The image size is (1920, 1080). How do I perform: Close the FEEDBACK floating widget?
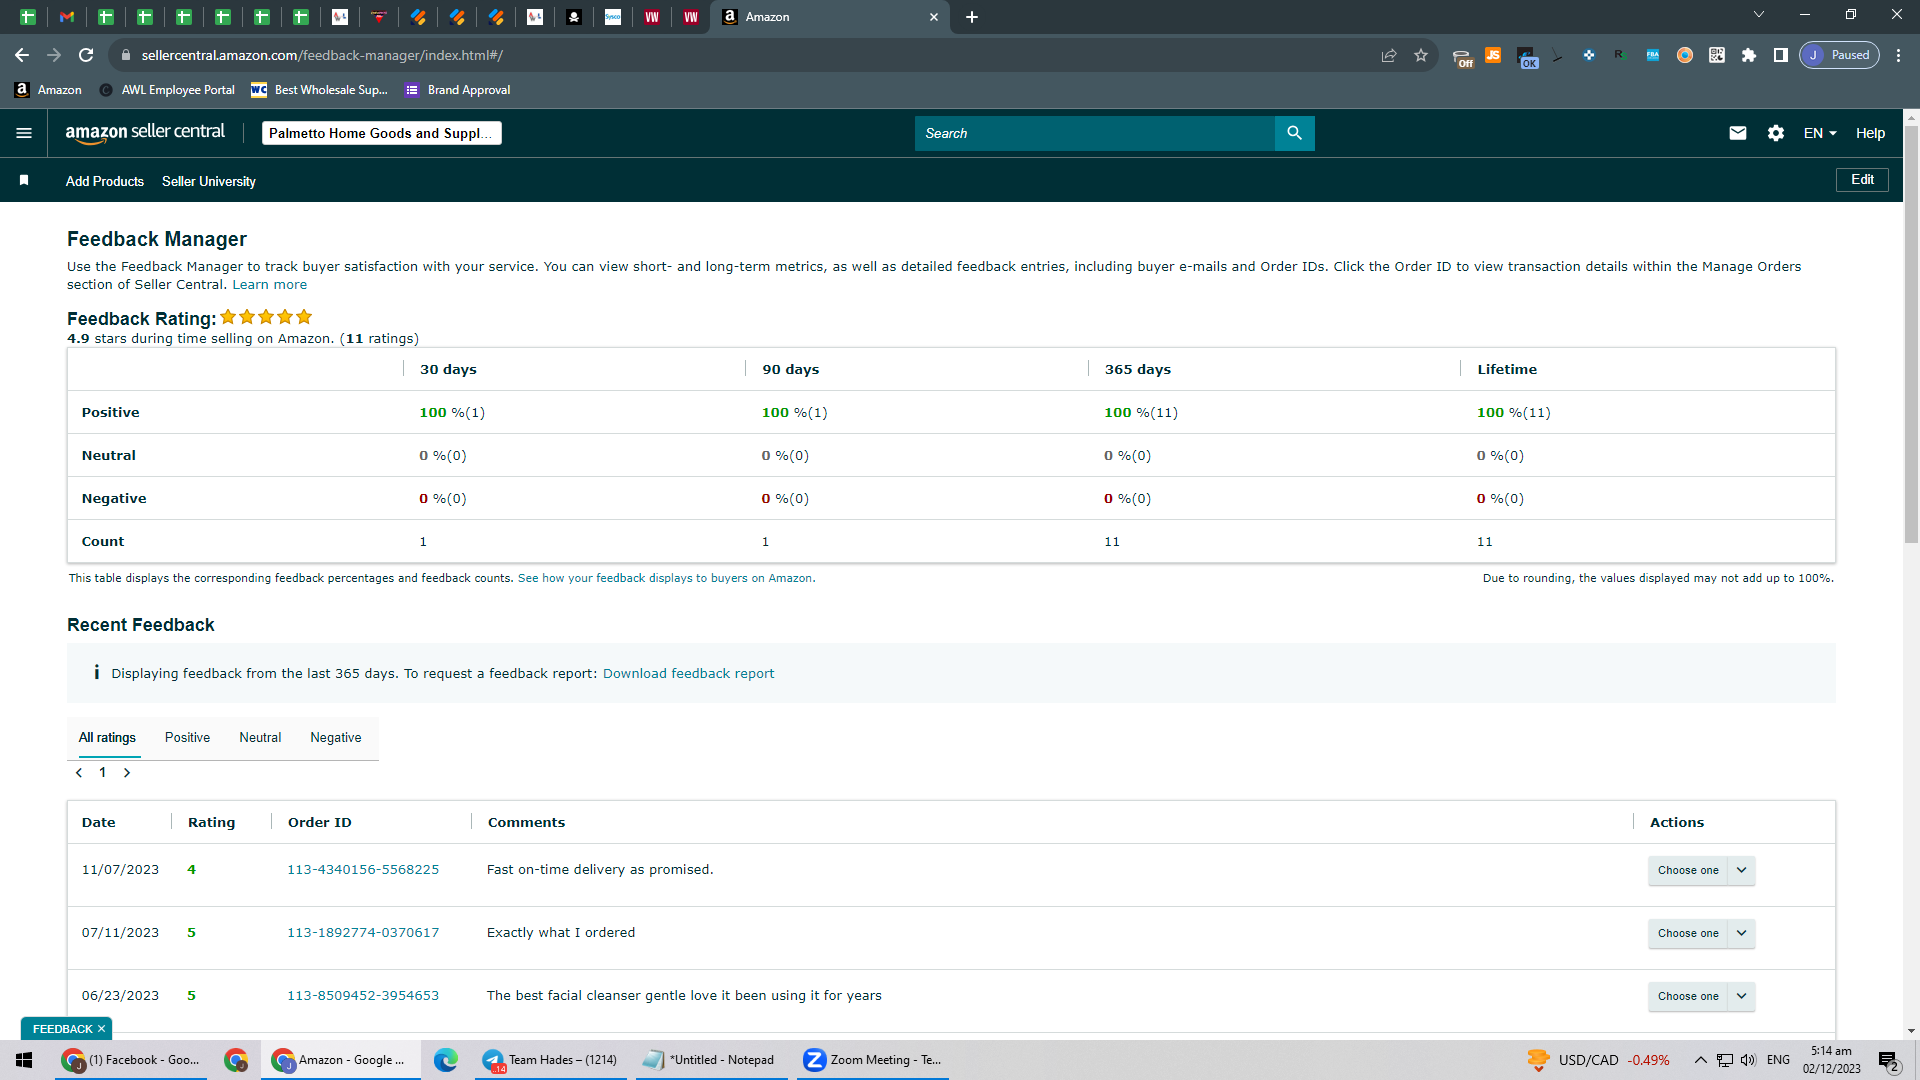click(101, 1029)
